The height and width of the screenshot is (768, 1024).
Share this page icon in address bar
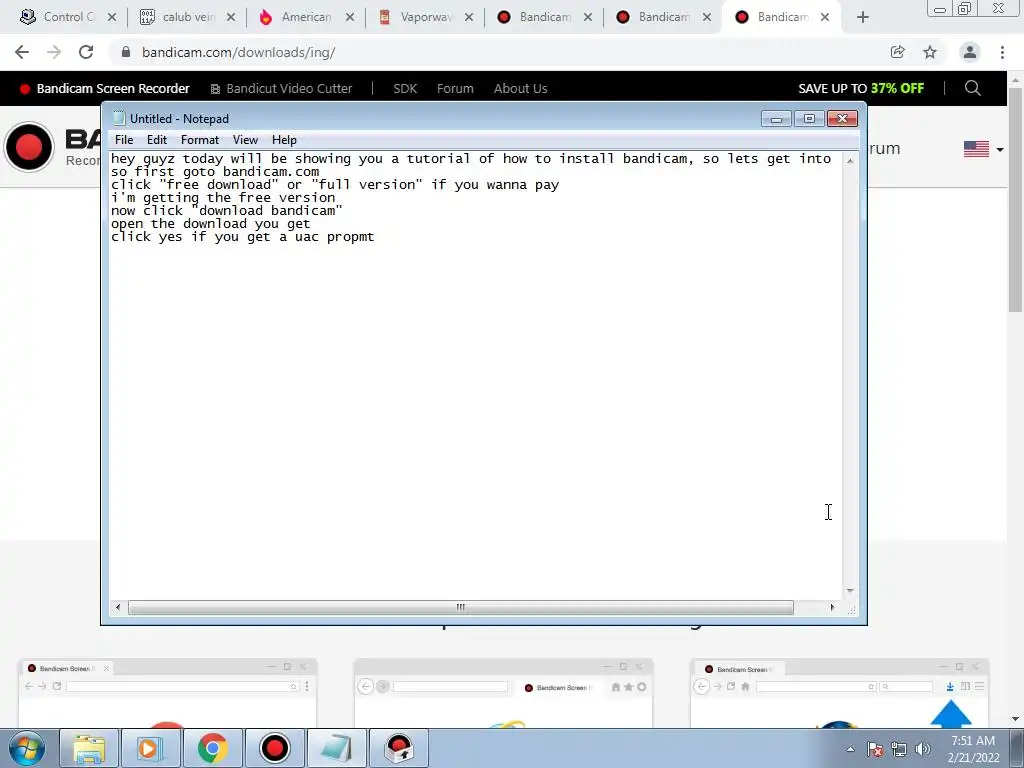pyautogui.click(x=897, y=52)
